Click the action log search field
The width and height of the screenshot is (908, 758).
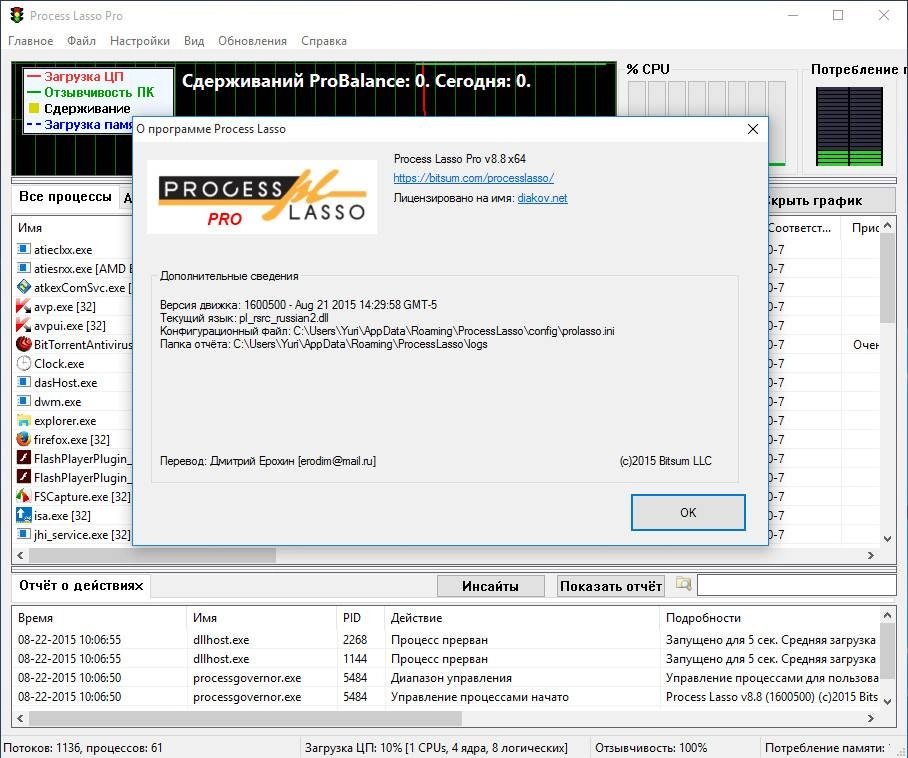pyautogui.click(x=796, y=585)
